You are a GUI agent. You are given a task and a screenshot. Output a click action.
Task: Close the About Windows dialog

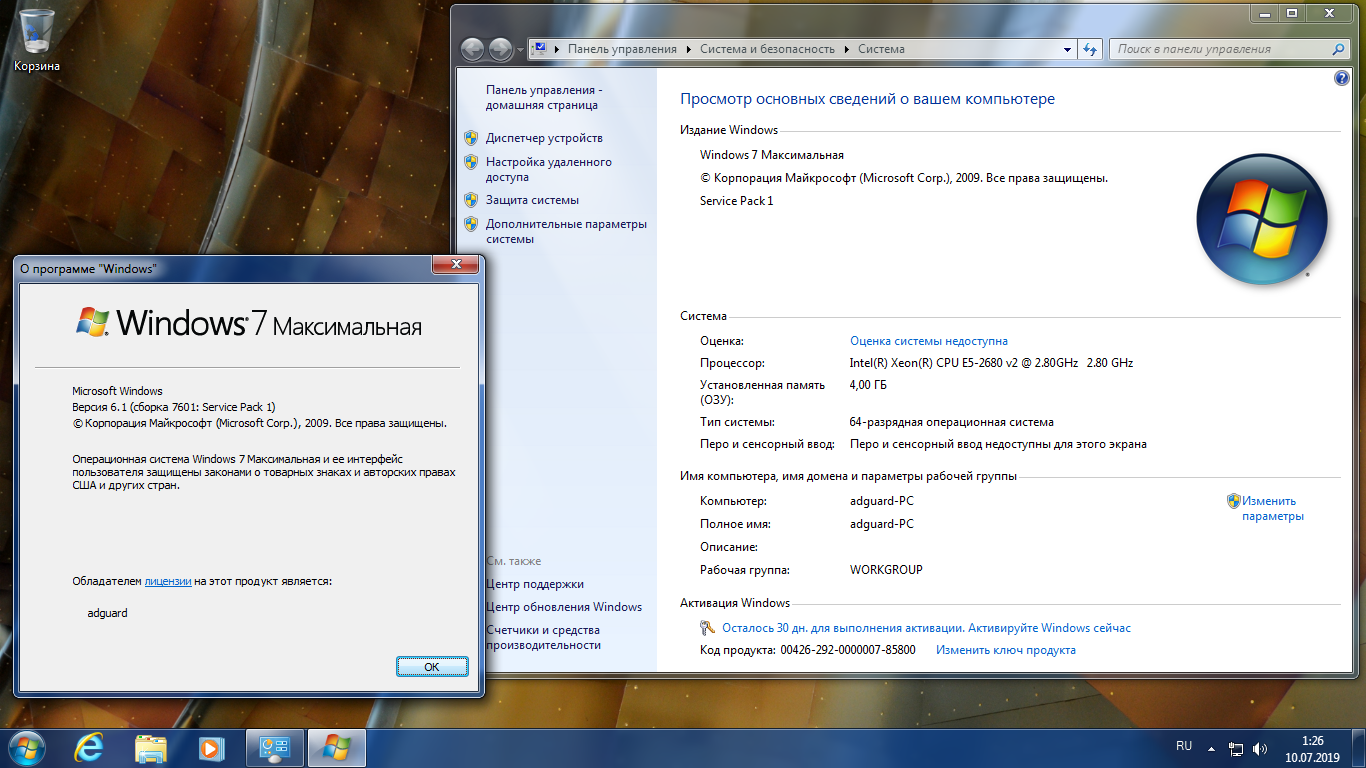(x=457, y=264)
